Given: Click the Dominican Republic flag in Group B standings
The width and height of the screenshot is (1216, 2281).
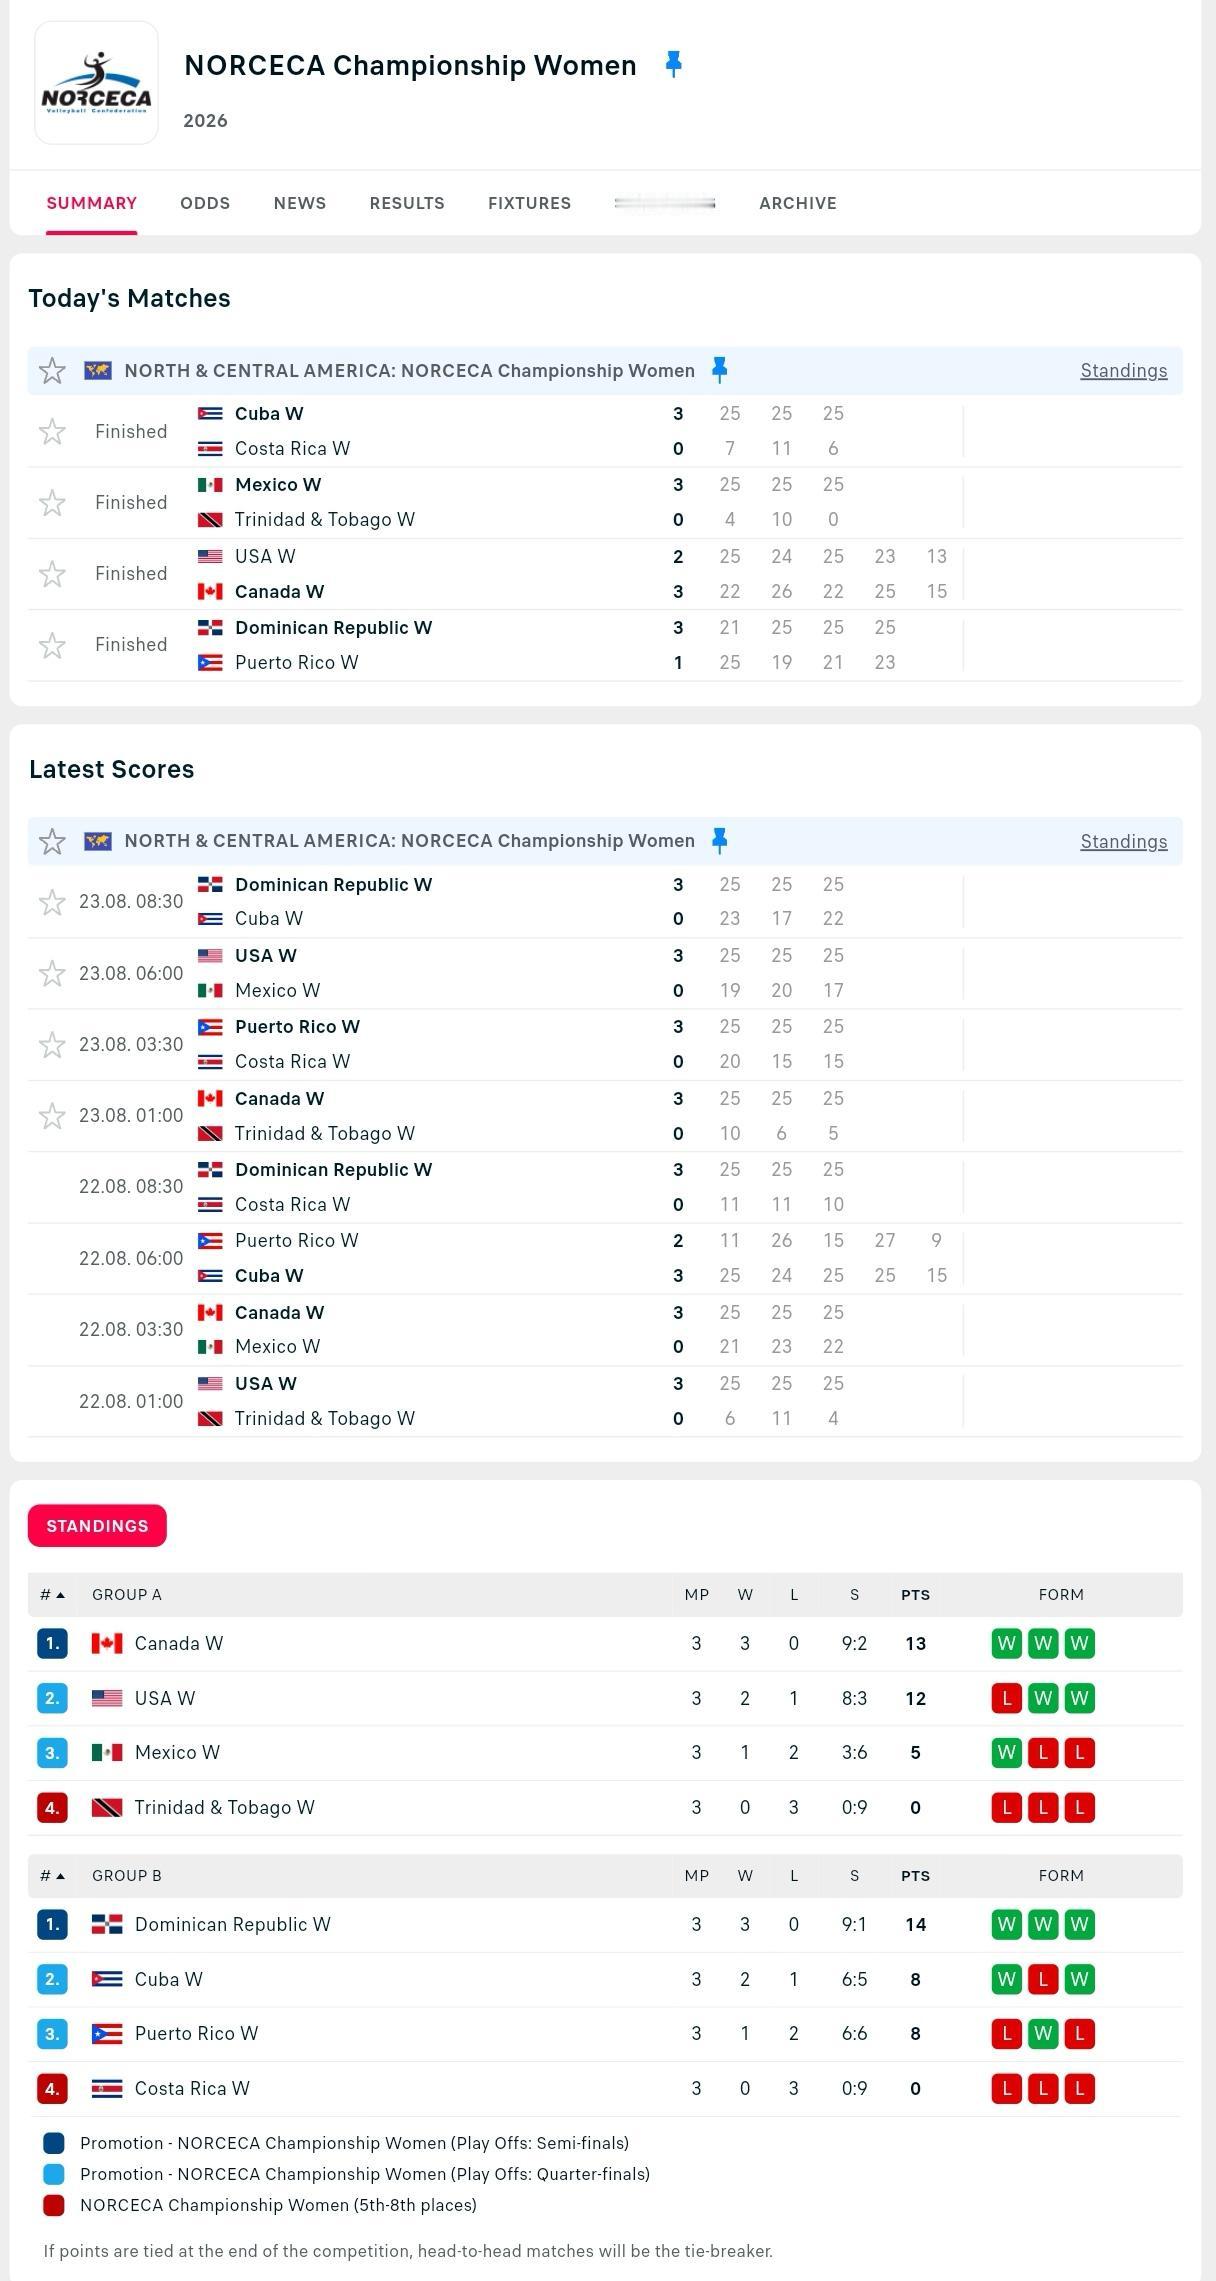Looking at the screenshot, I should [107, 1924].
